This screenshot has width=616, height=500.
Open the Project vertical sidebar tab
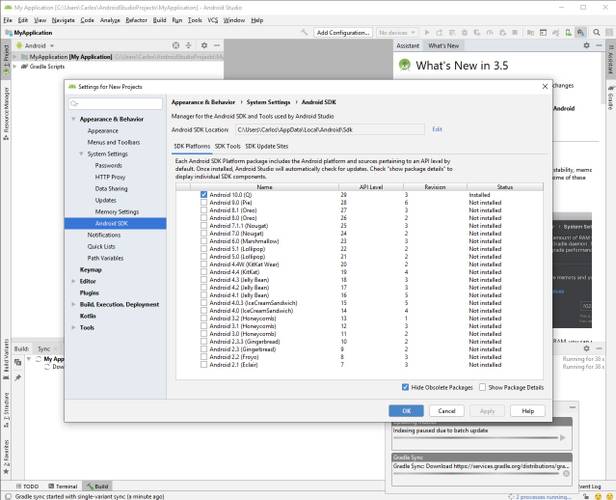coord(6,59)
